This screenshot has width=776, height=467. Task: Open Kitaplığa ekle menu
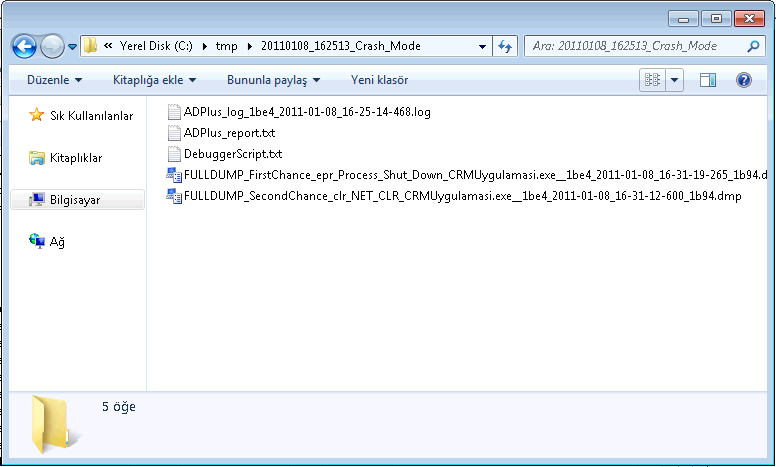(x=154, y=80)
